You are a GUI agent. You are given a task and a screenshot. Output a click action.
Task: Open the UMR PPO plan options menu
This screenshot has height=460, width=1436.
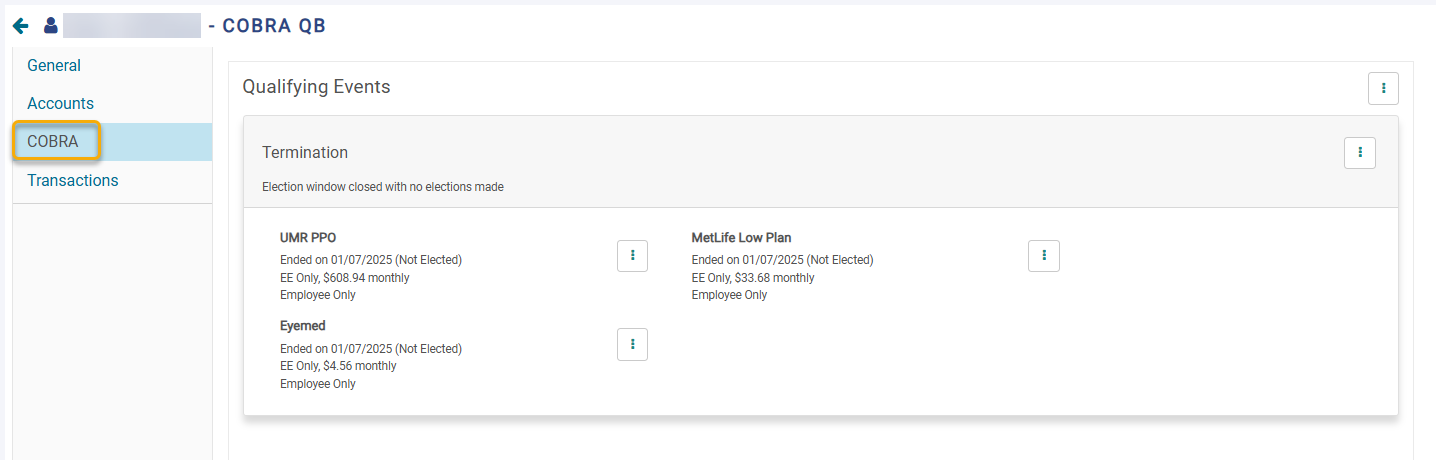(x=632, y=256)
